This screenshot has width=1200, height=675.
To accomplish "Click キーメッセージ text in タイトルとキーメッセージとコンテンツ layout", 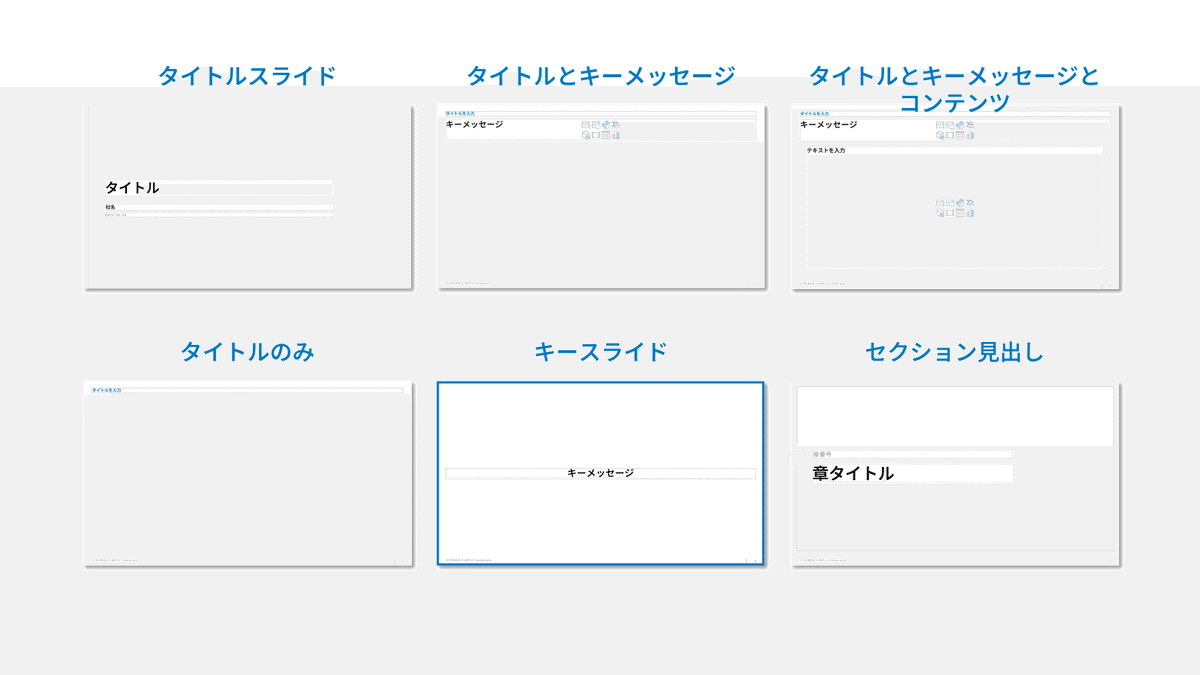I will [829, 125].
